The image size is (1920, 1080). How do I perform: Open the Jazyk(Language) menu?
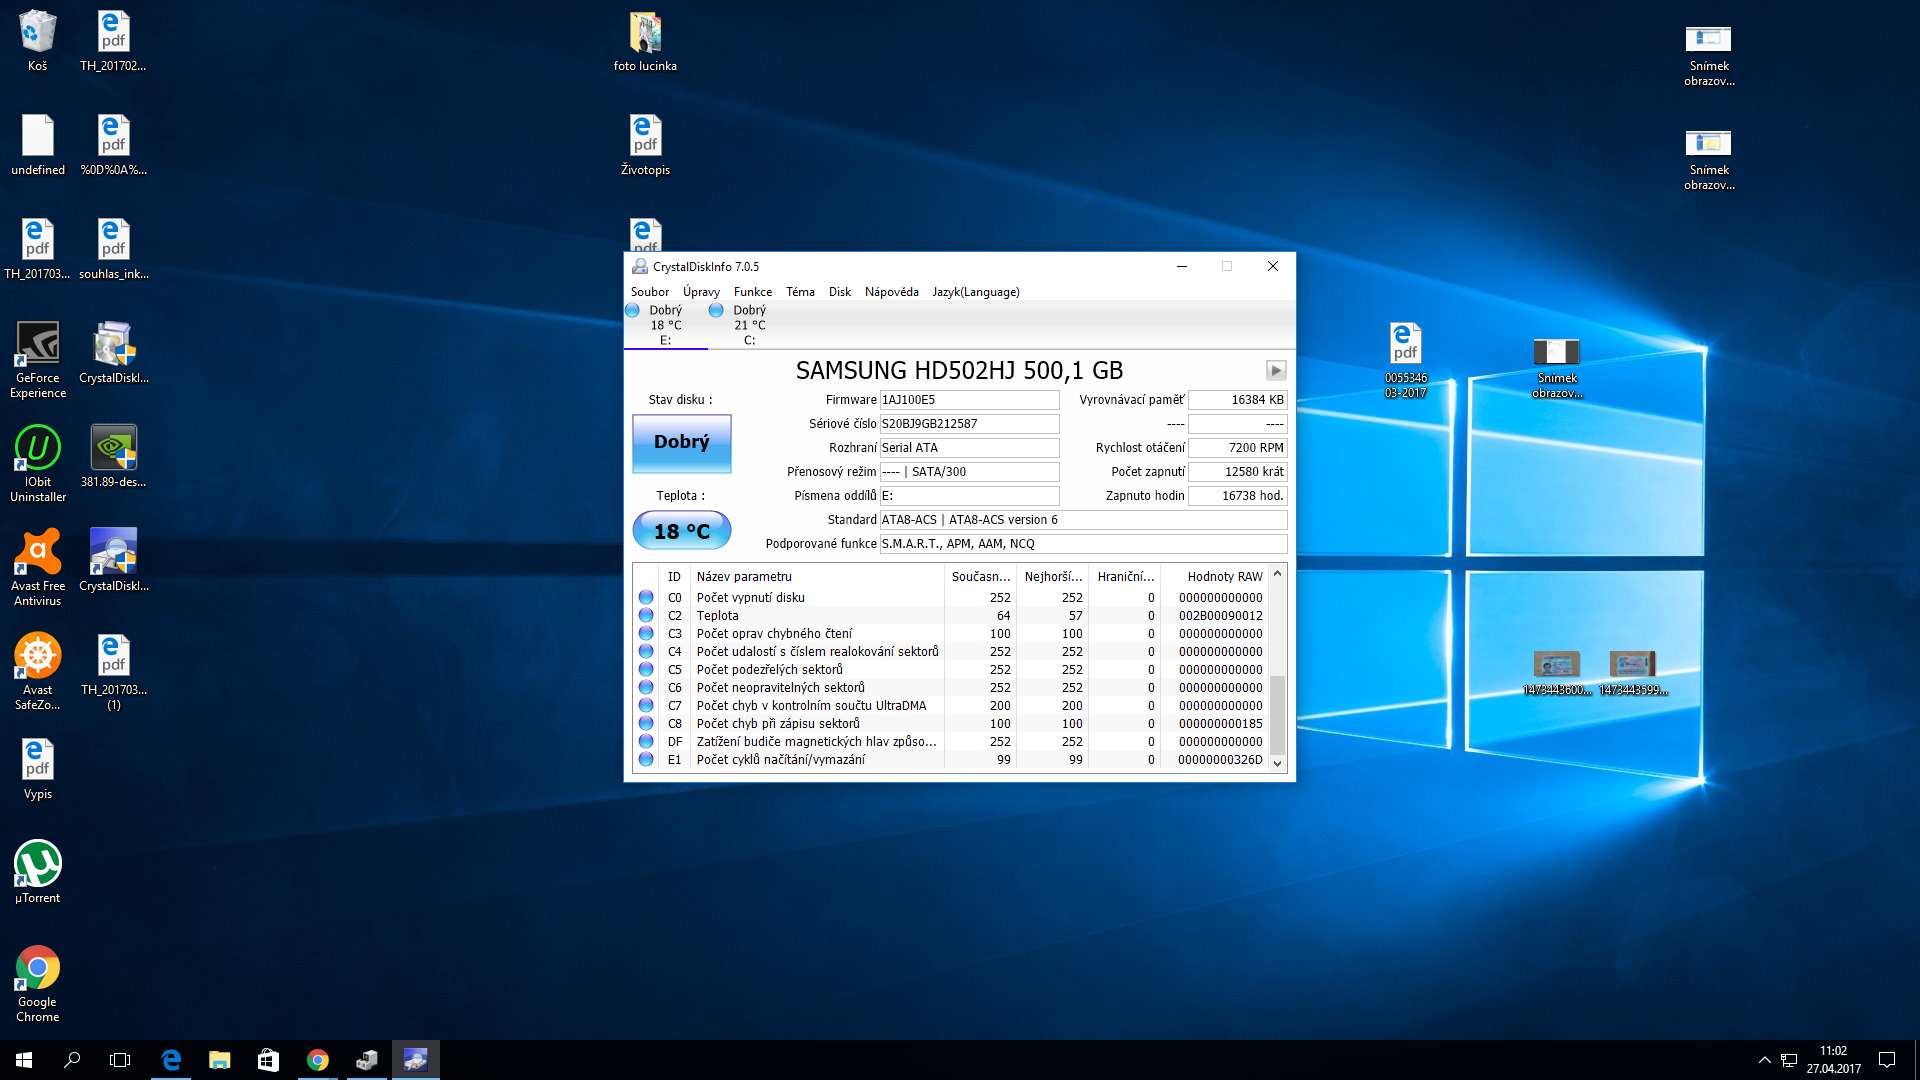976,292
